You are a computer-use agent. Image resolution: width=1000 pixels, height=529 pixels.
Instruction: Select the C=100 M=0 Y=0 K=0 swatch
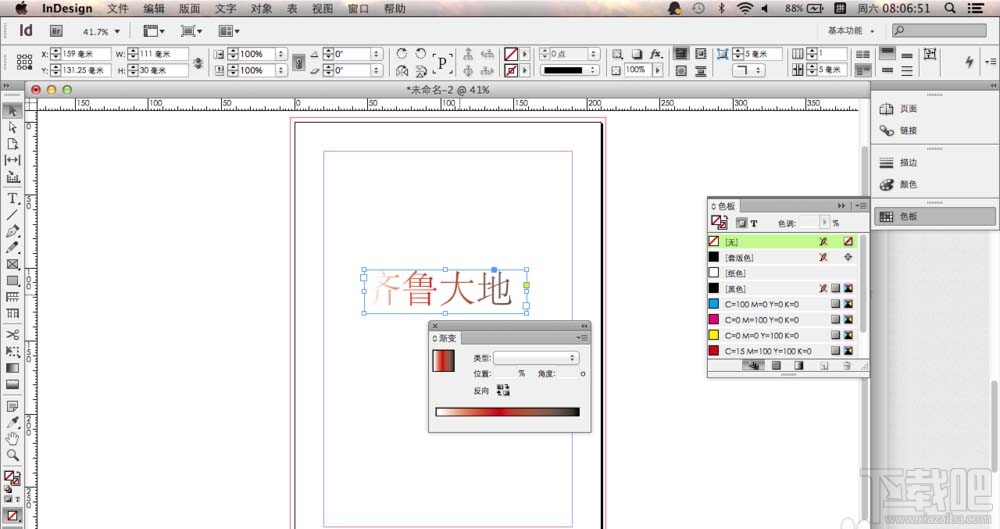783,304
